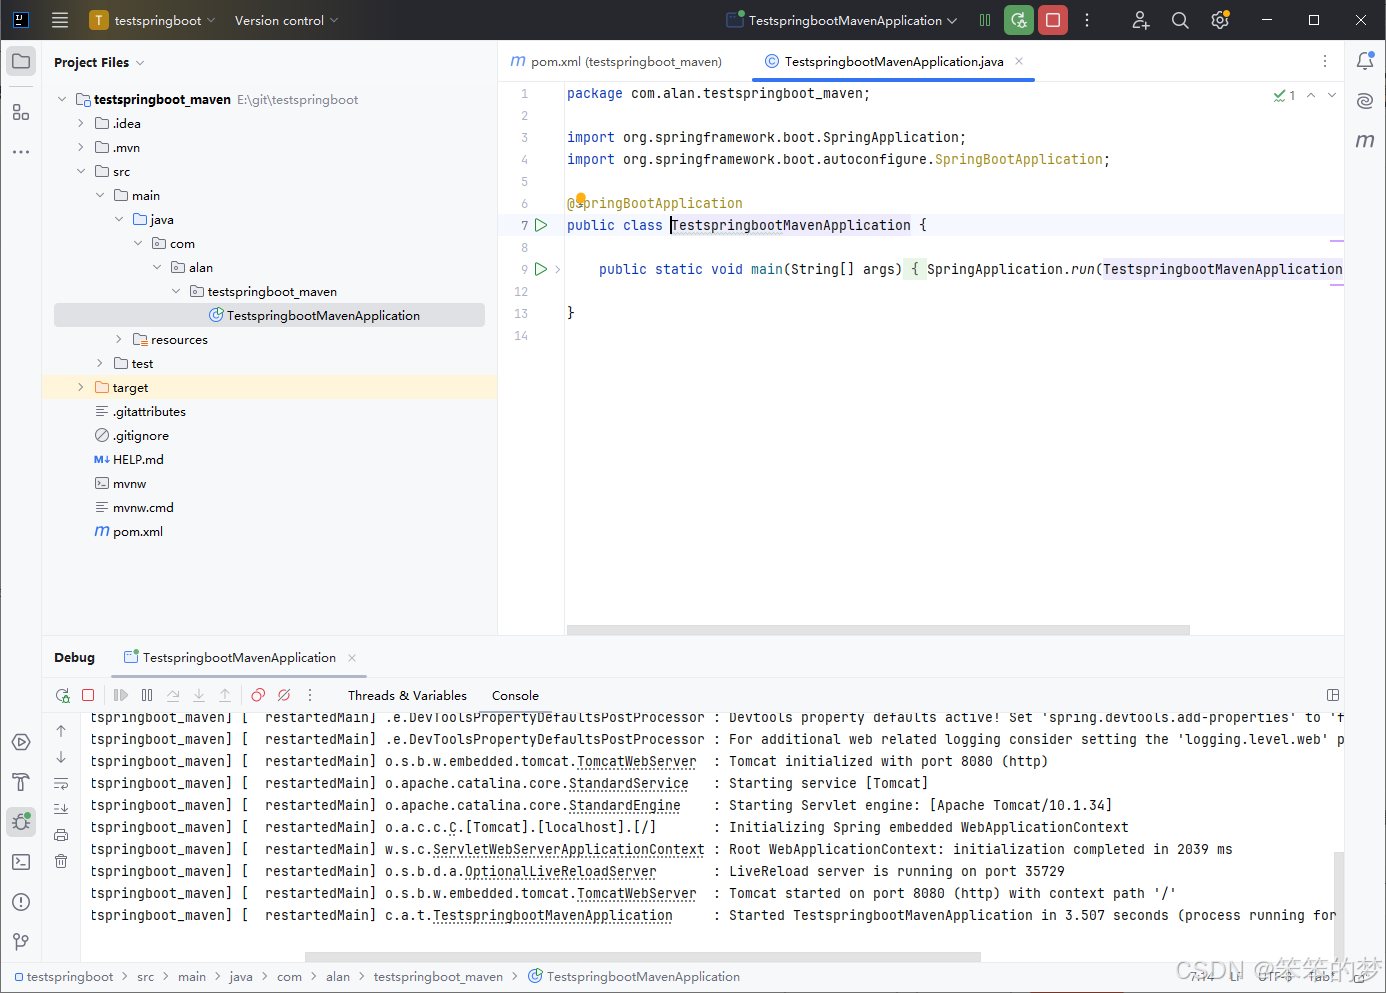This screenshot has width=1386, height=993.
Task: Stop the running Spring Boot application
Action: coord(1052,20)
